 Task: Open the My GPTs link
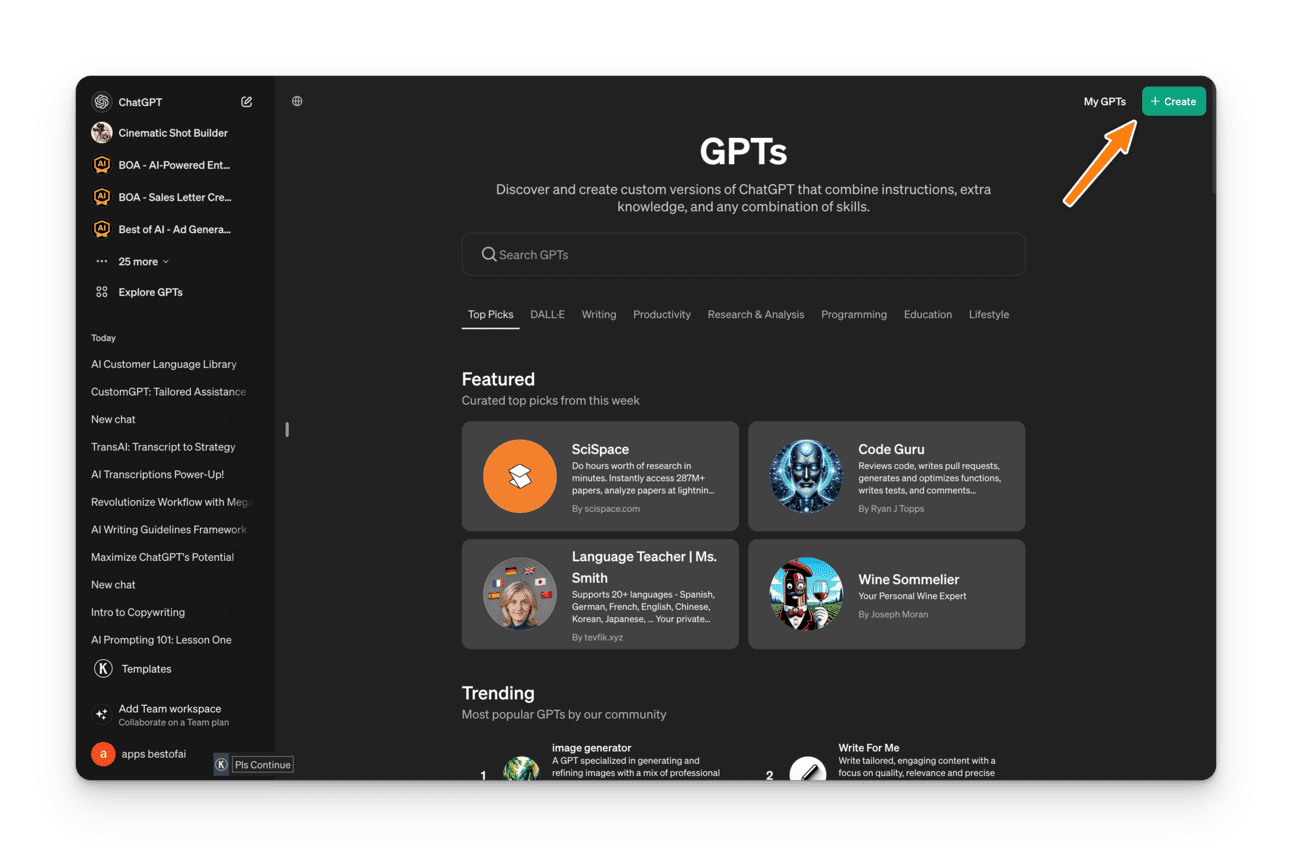coord(1105,102)
